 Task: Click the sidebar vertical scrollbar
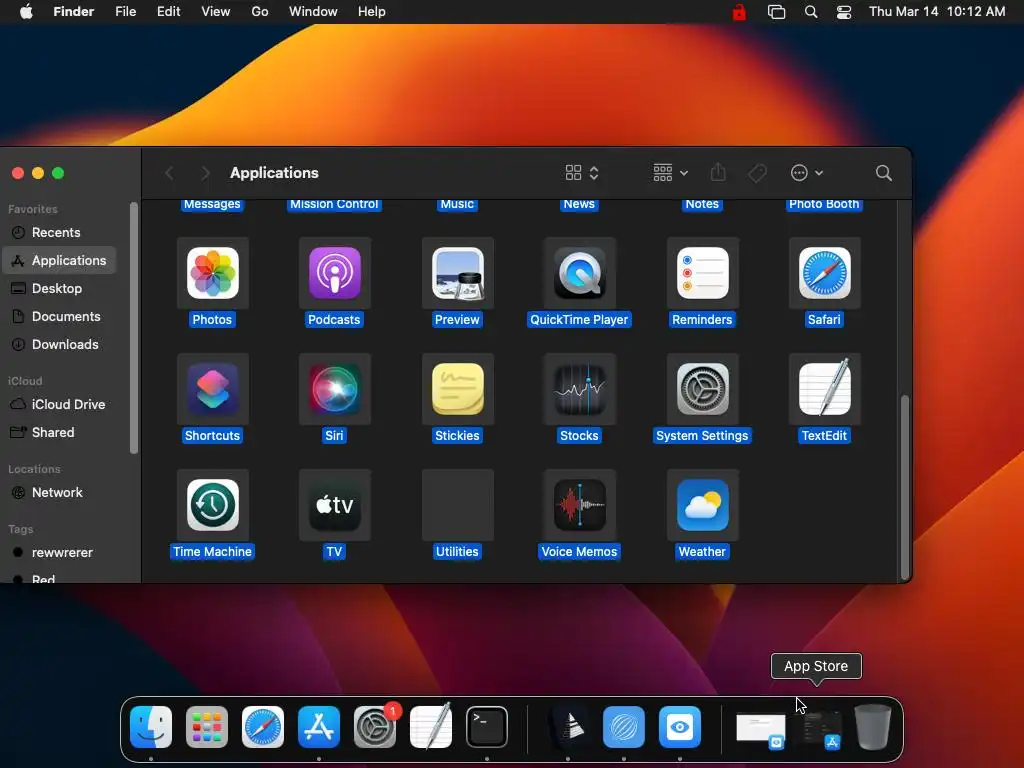[134, 328]
